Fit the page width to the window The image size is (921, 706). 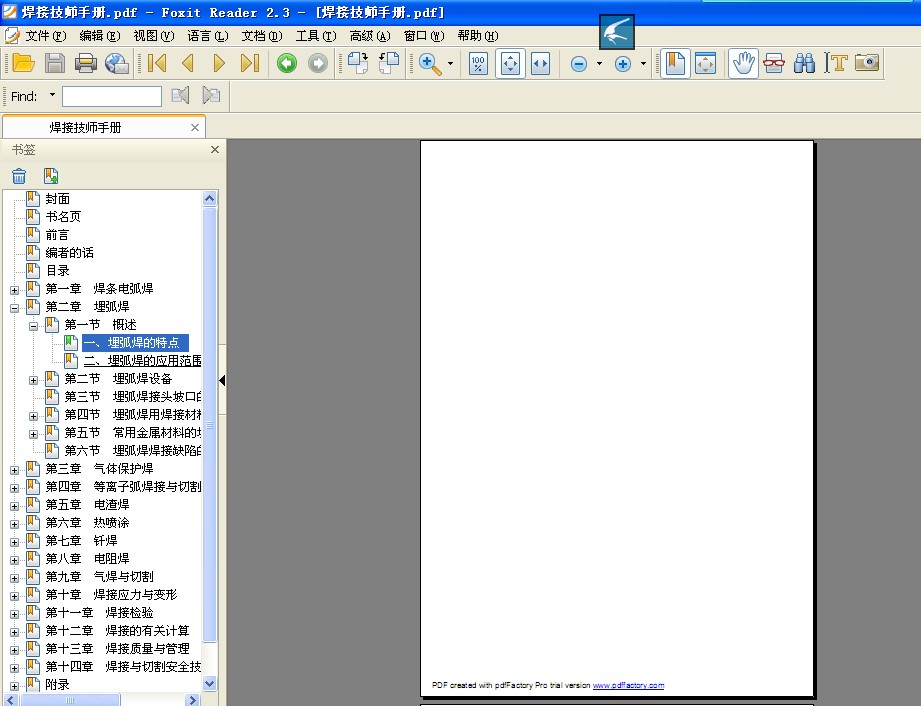coord(540,63)
